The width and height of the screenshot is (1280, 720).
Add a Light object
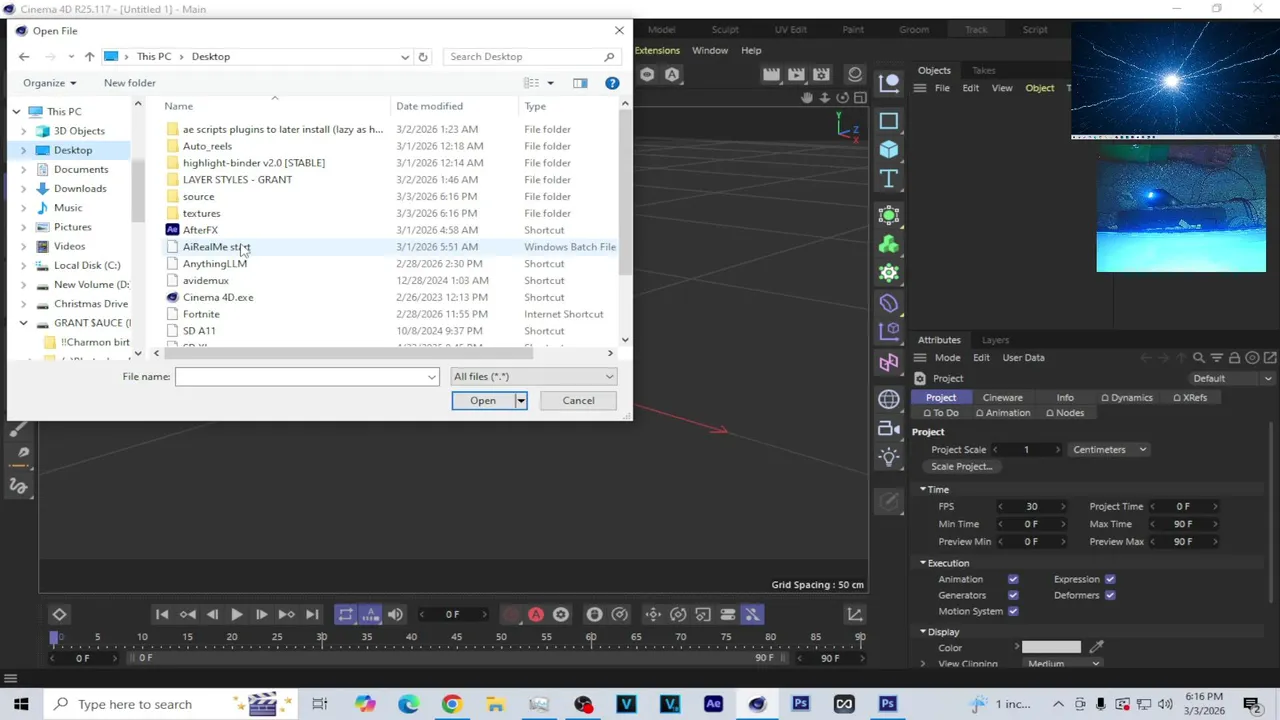(888, 457)
